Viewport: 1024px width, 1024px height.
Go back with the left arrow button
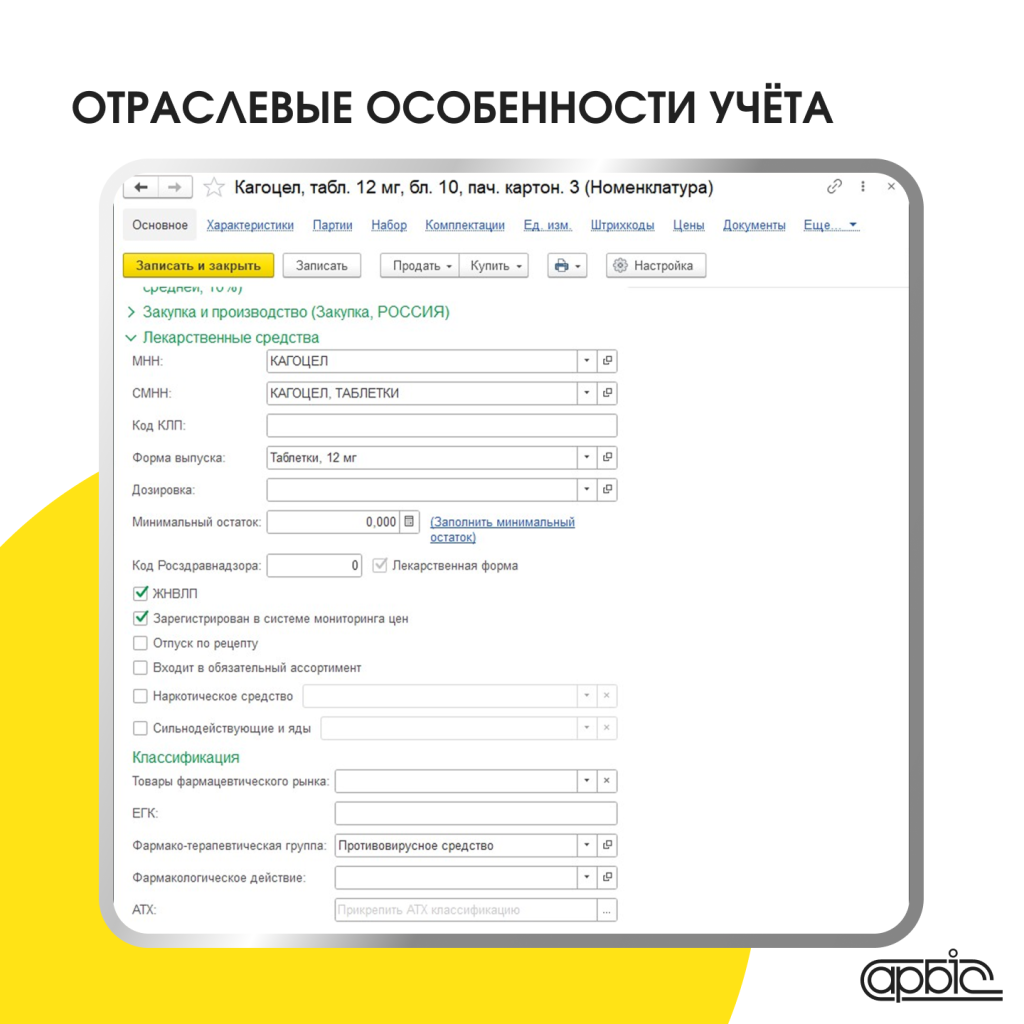pyautogui.click(x=141, y=187)
